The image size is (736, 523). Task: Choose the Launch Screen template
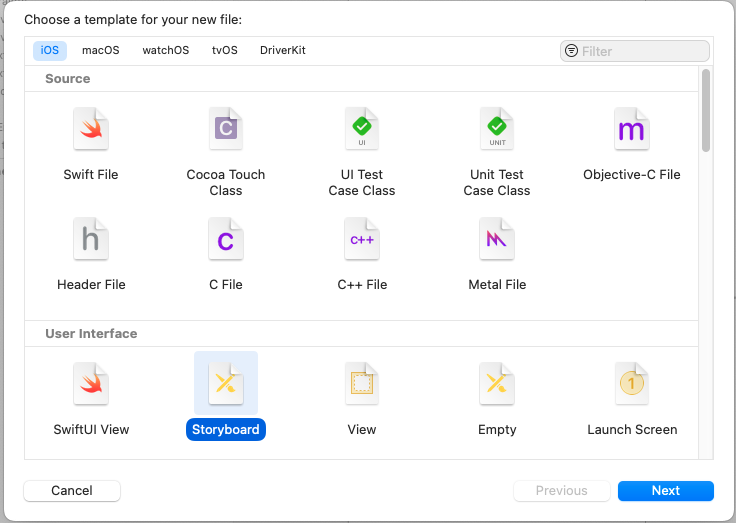pyautogui.click(x=632, y=385)
